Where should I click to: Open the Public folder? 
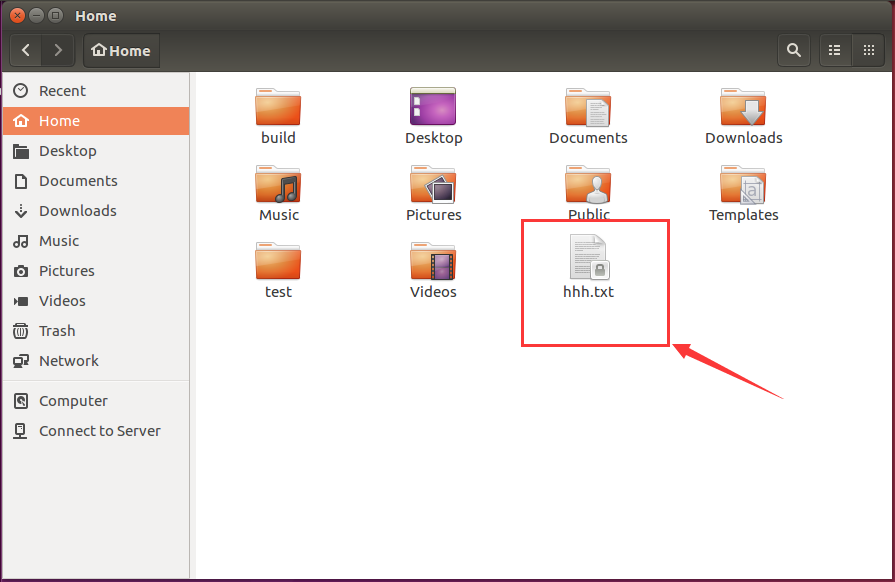click(x=588, y=185)
